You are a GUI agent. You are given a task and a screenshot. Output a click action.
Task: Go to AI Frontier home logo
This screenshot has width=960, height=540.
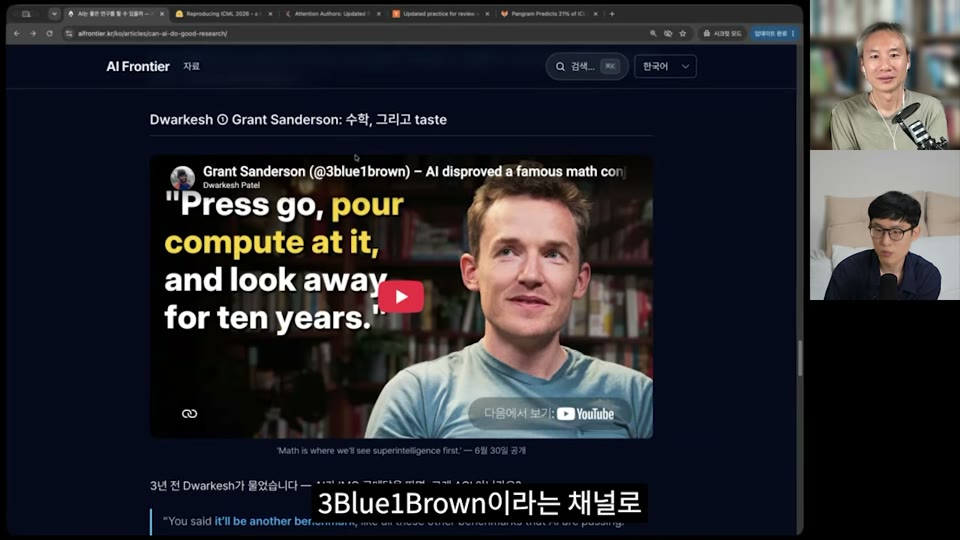click(138, 66)
